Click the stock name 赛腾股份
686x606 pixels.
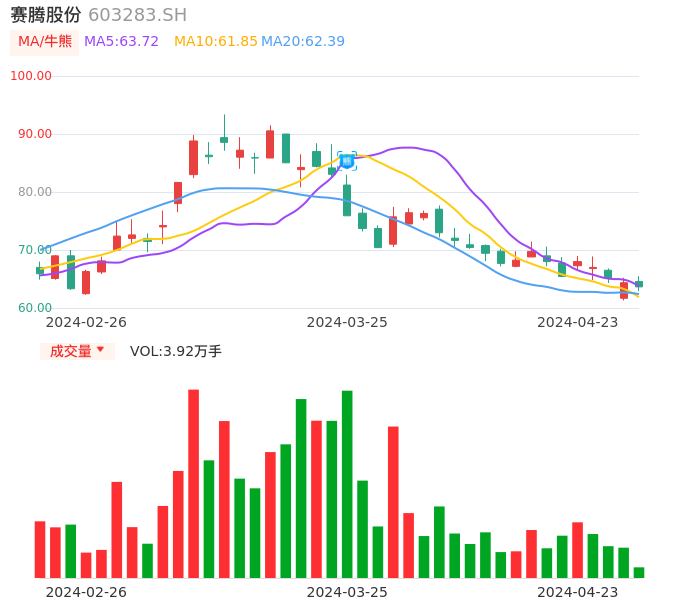(x=46, y=15)
